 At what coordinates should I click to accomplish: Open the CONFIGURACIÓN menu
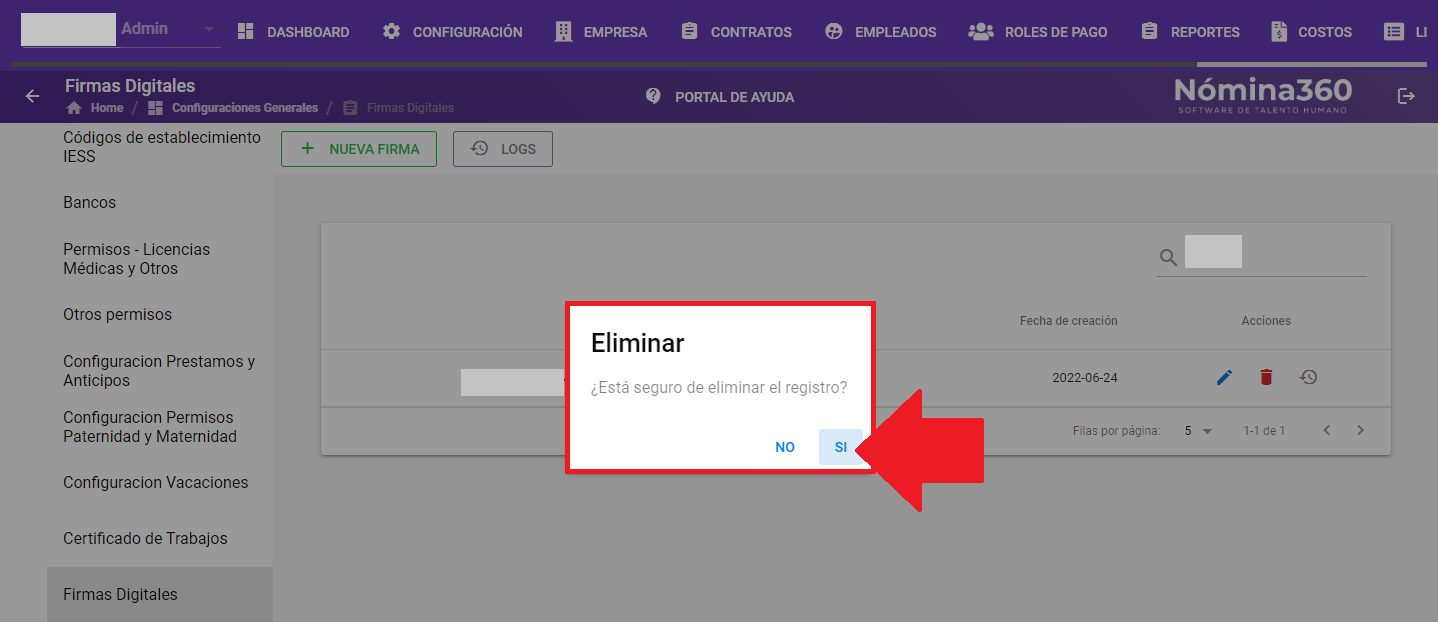[452, 32]
